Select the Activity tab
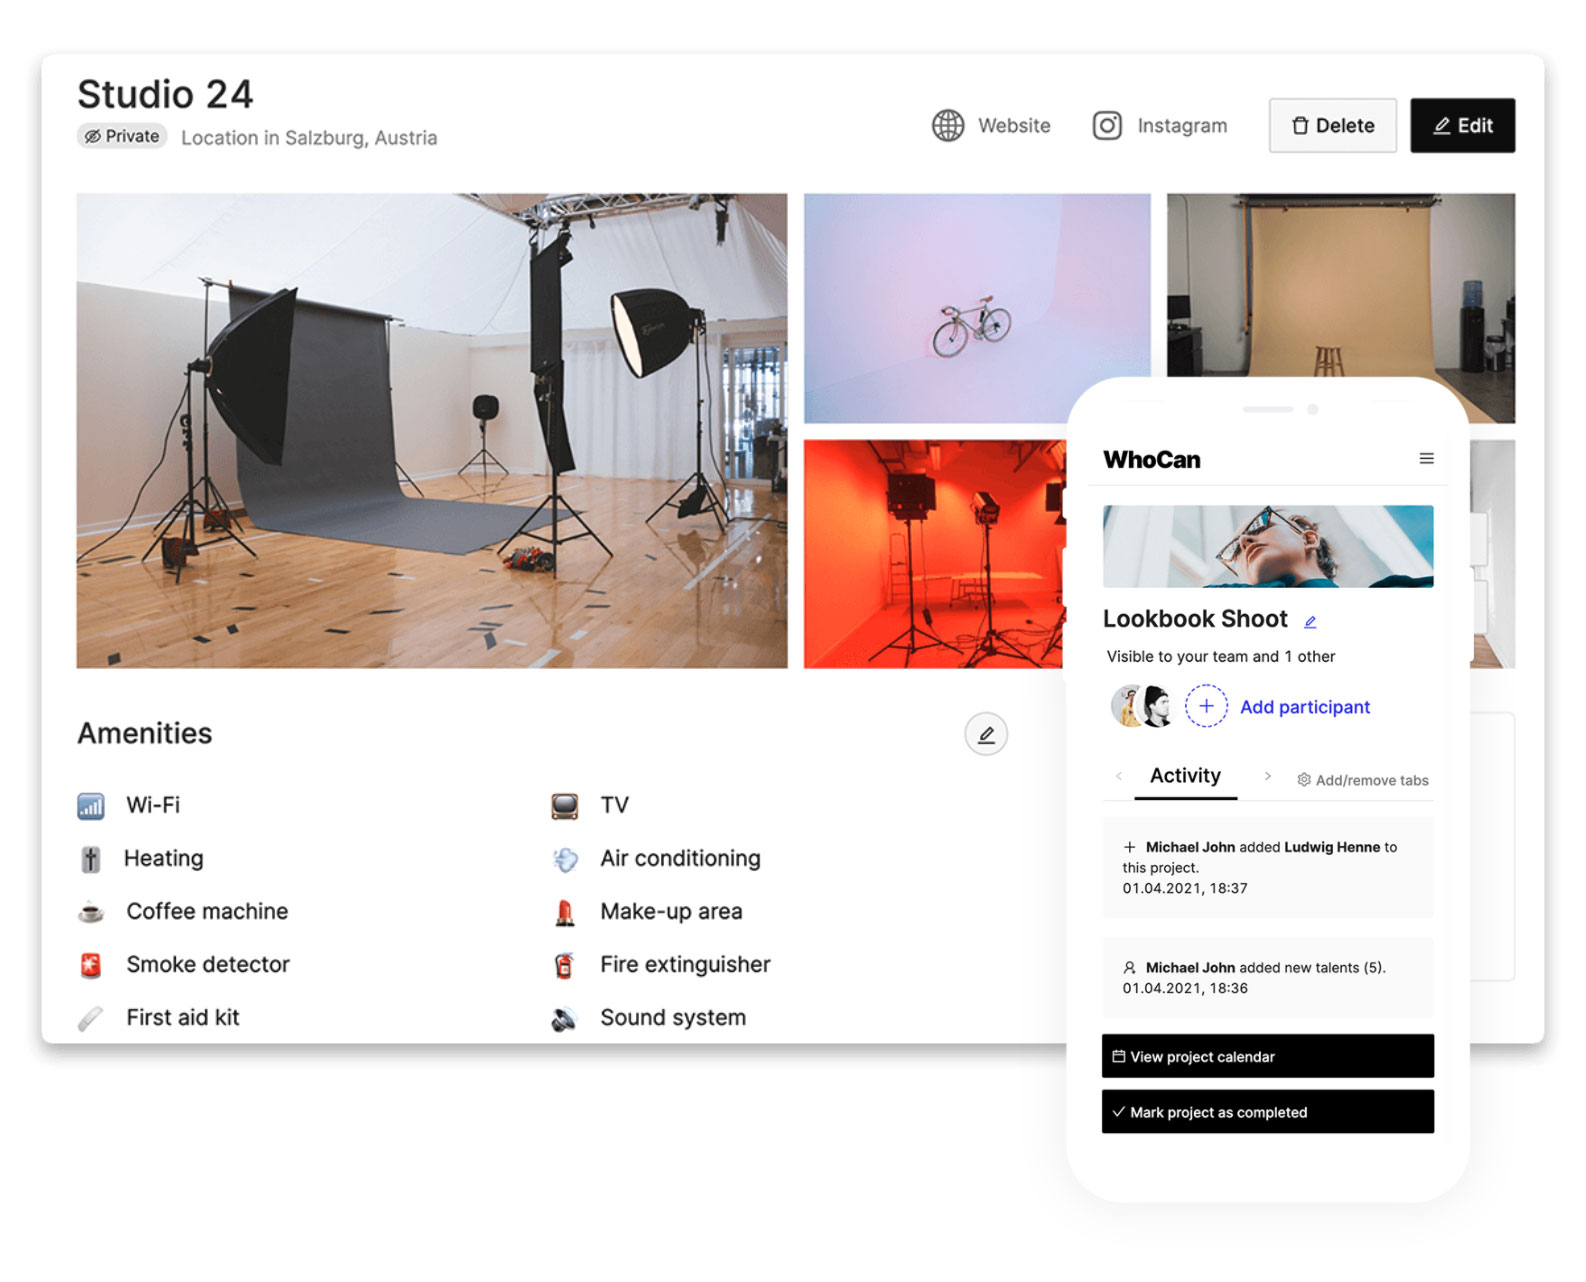This screenshot has width=1586, height=1282. point(1185,777)
